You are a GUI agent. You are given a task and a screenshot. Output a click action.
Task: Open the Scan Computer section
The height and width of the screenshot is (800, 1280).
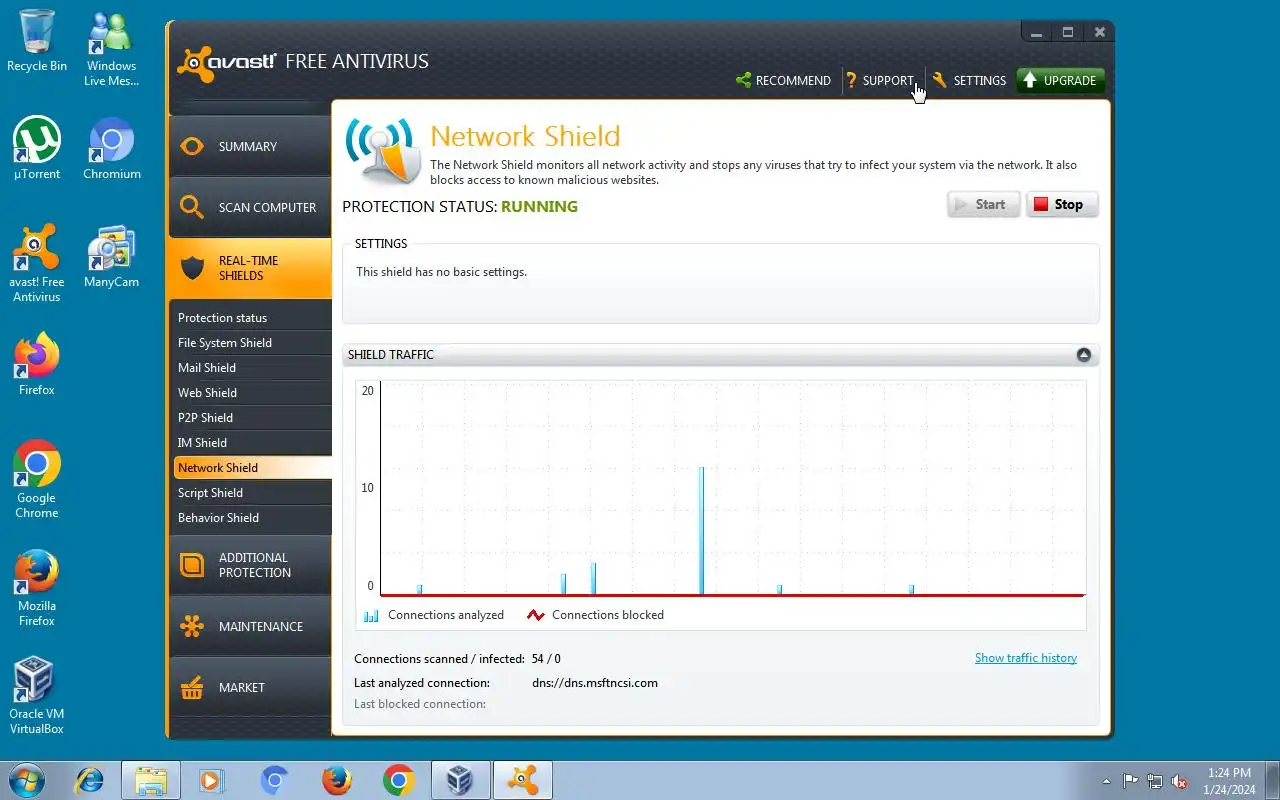click(250, 207)
